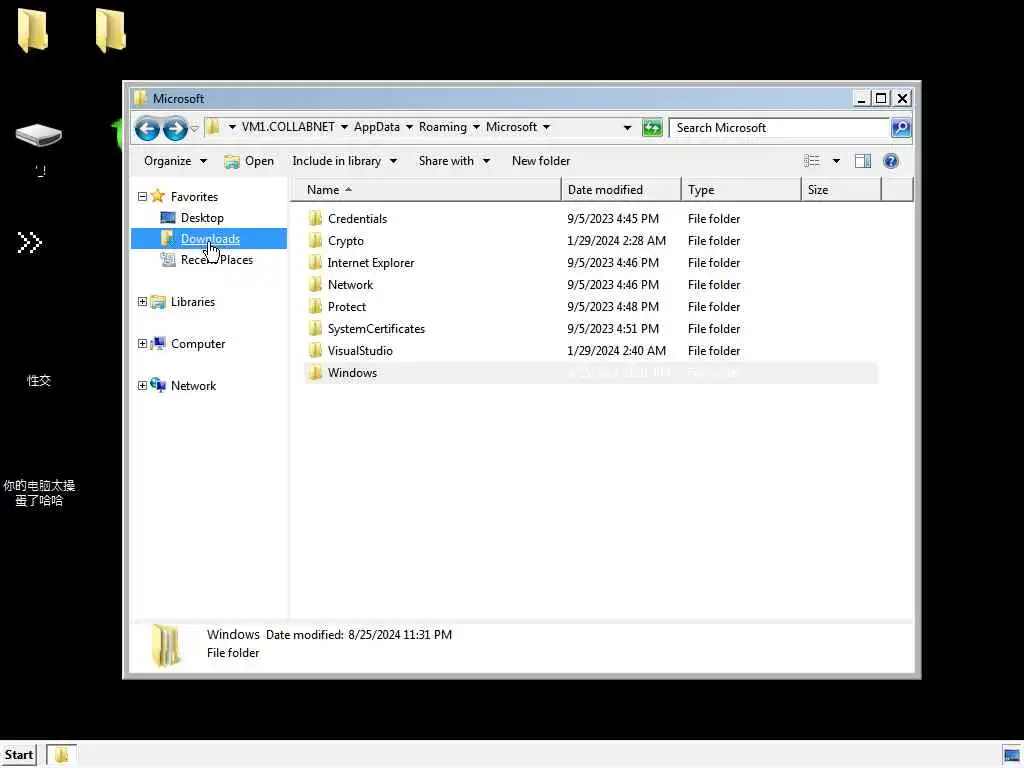Expand the Computer tree node
Screen dimensions: 1024x768
click(x=142, y=343)
